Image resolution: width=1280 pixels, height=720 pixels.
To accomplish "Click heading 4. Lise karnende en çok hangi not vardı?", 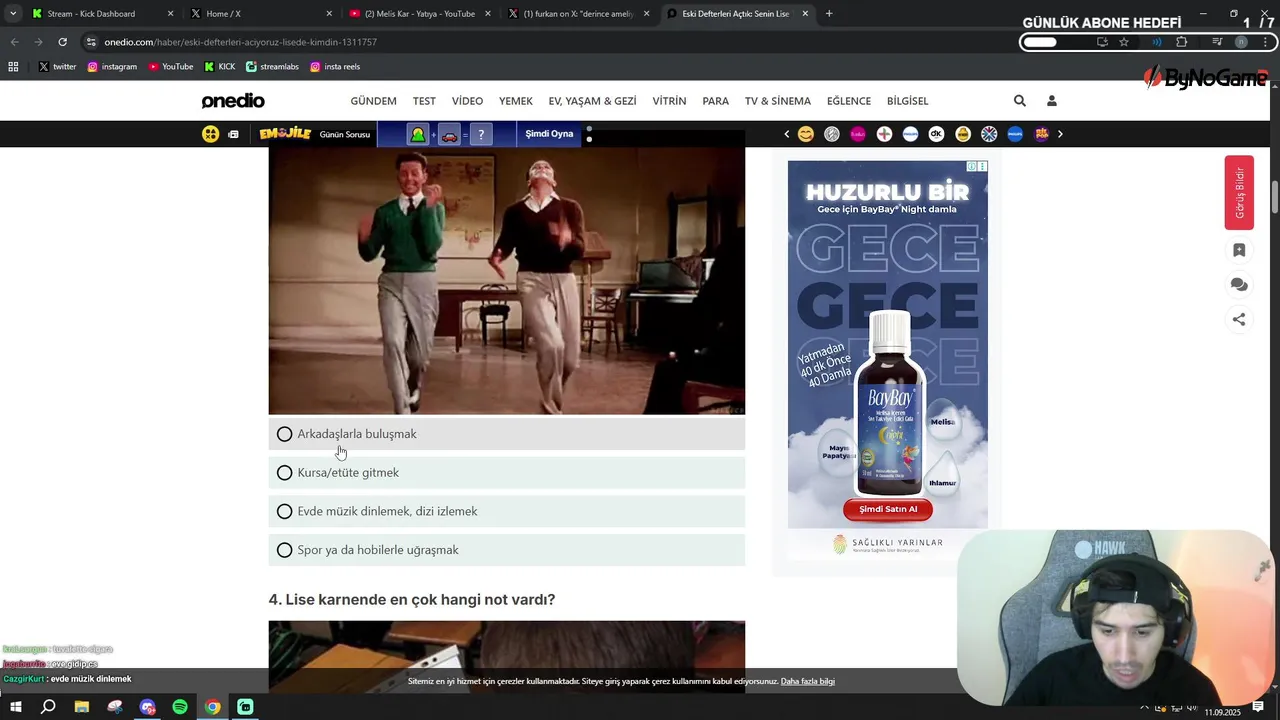I will [x=412, y=600].
